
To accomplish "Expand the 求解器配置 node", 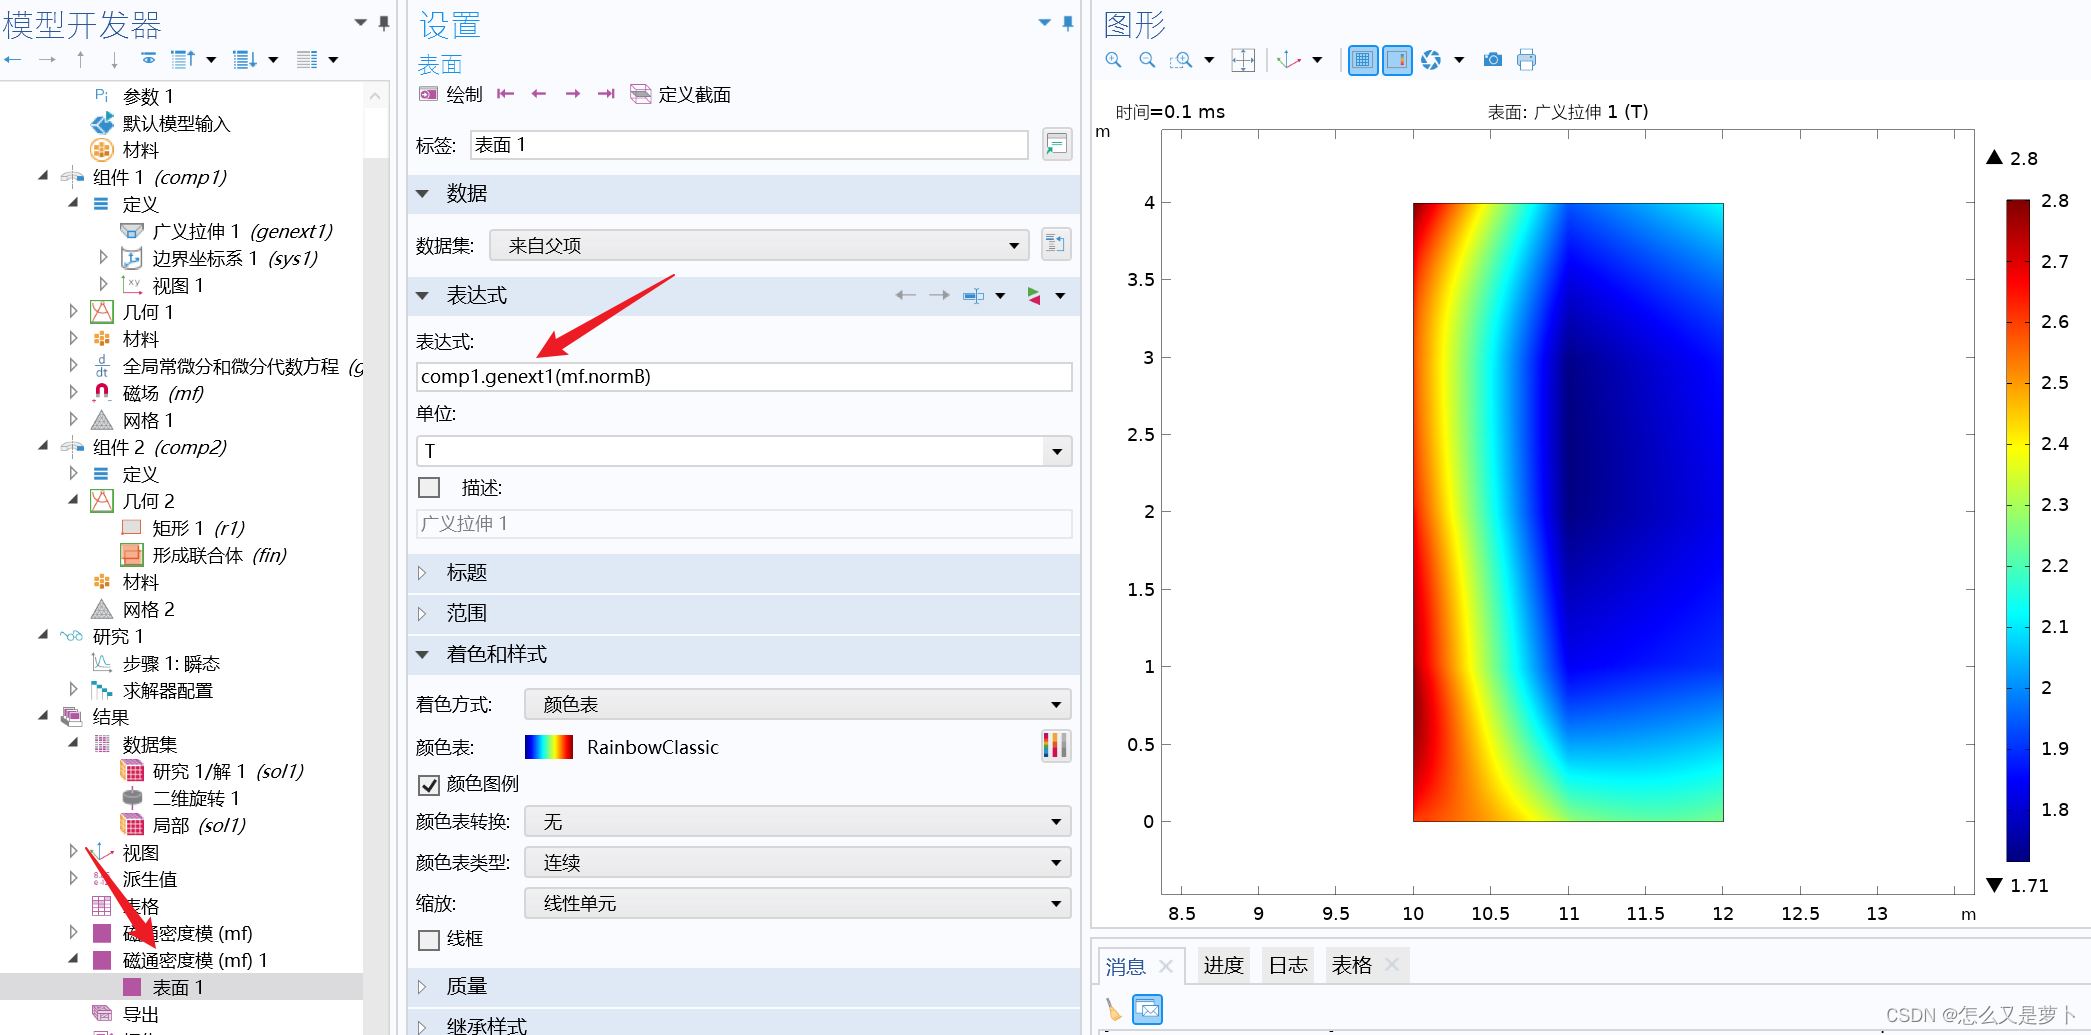I will (x=73, y=689).
